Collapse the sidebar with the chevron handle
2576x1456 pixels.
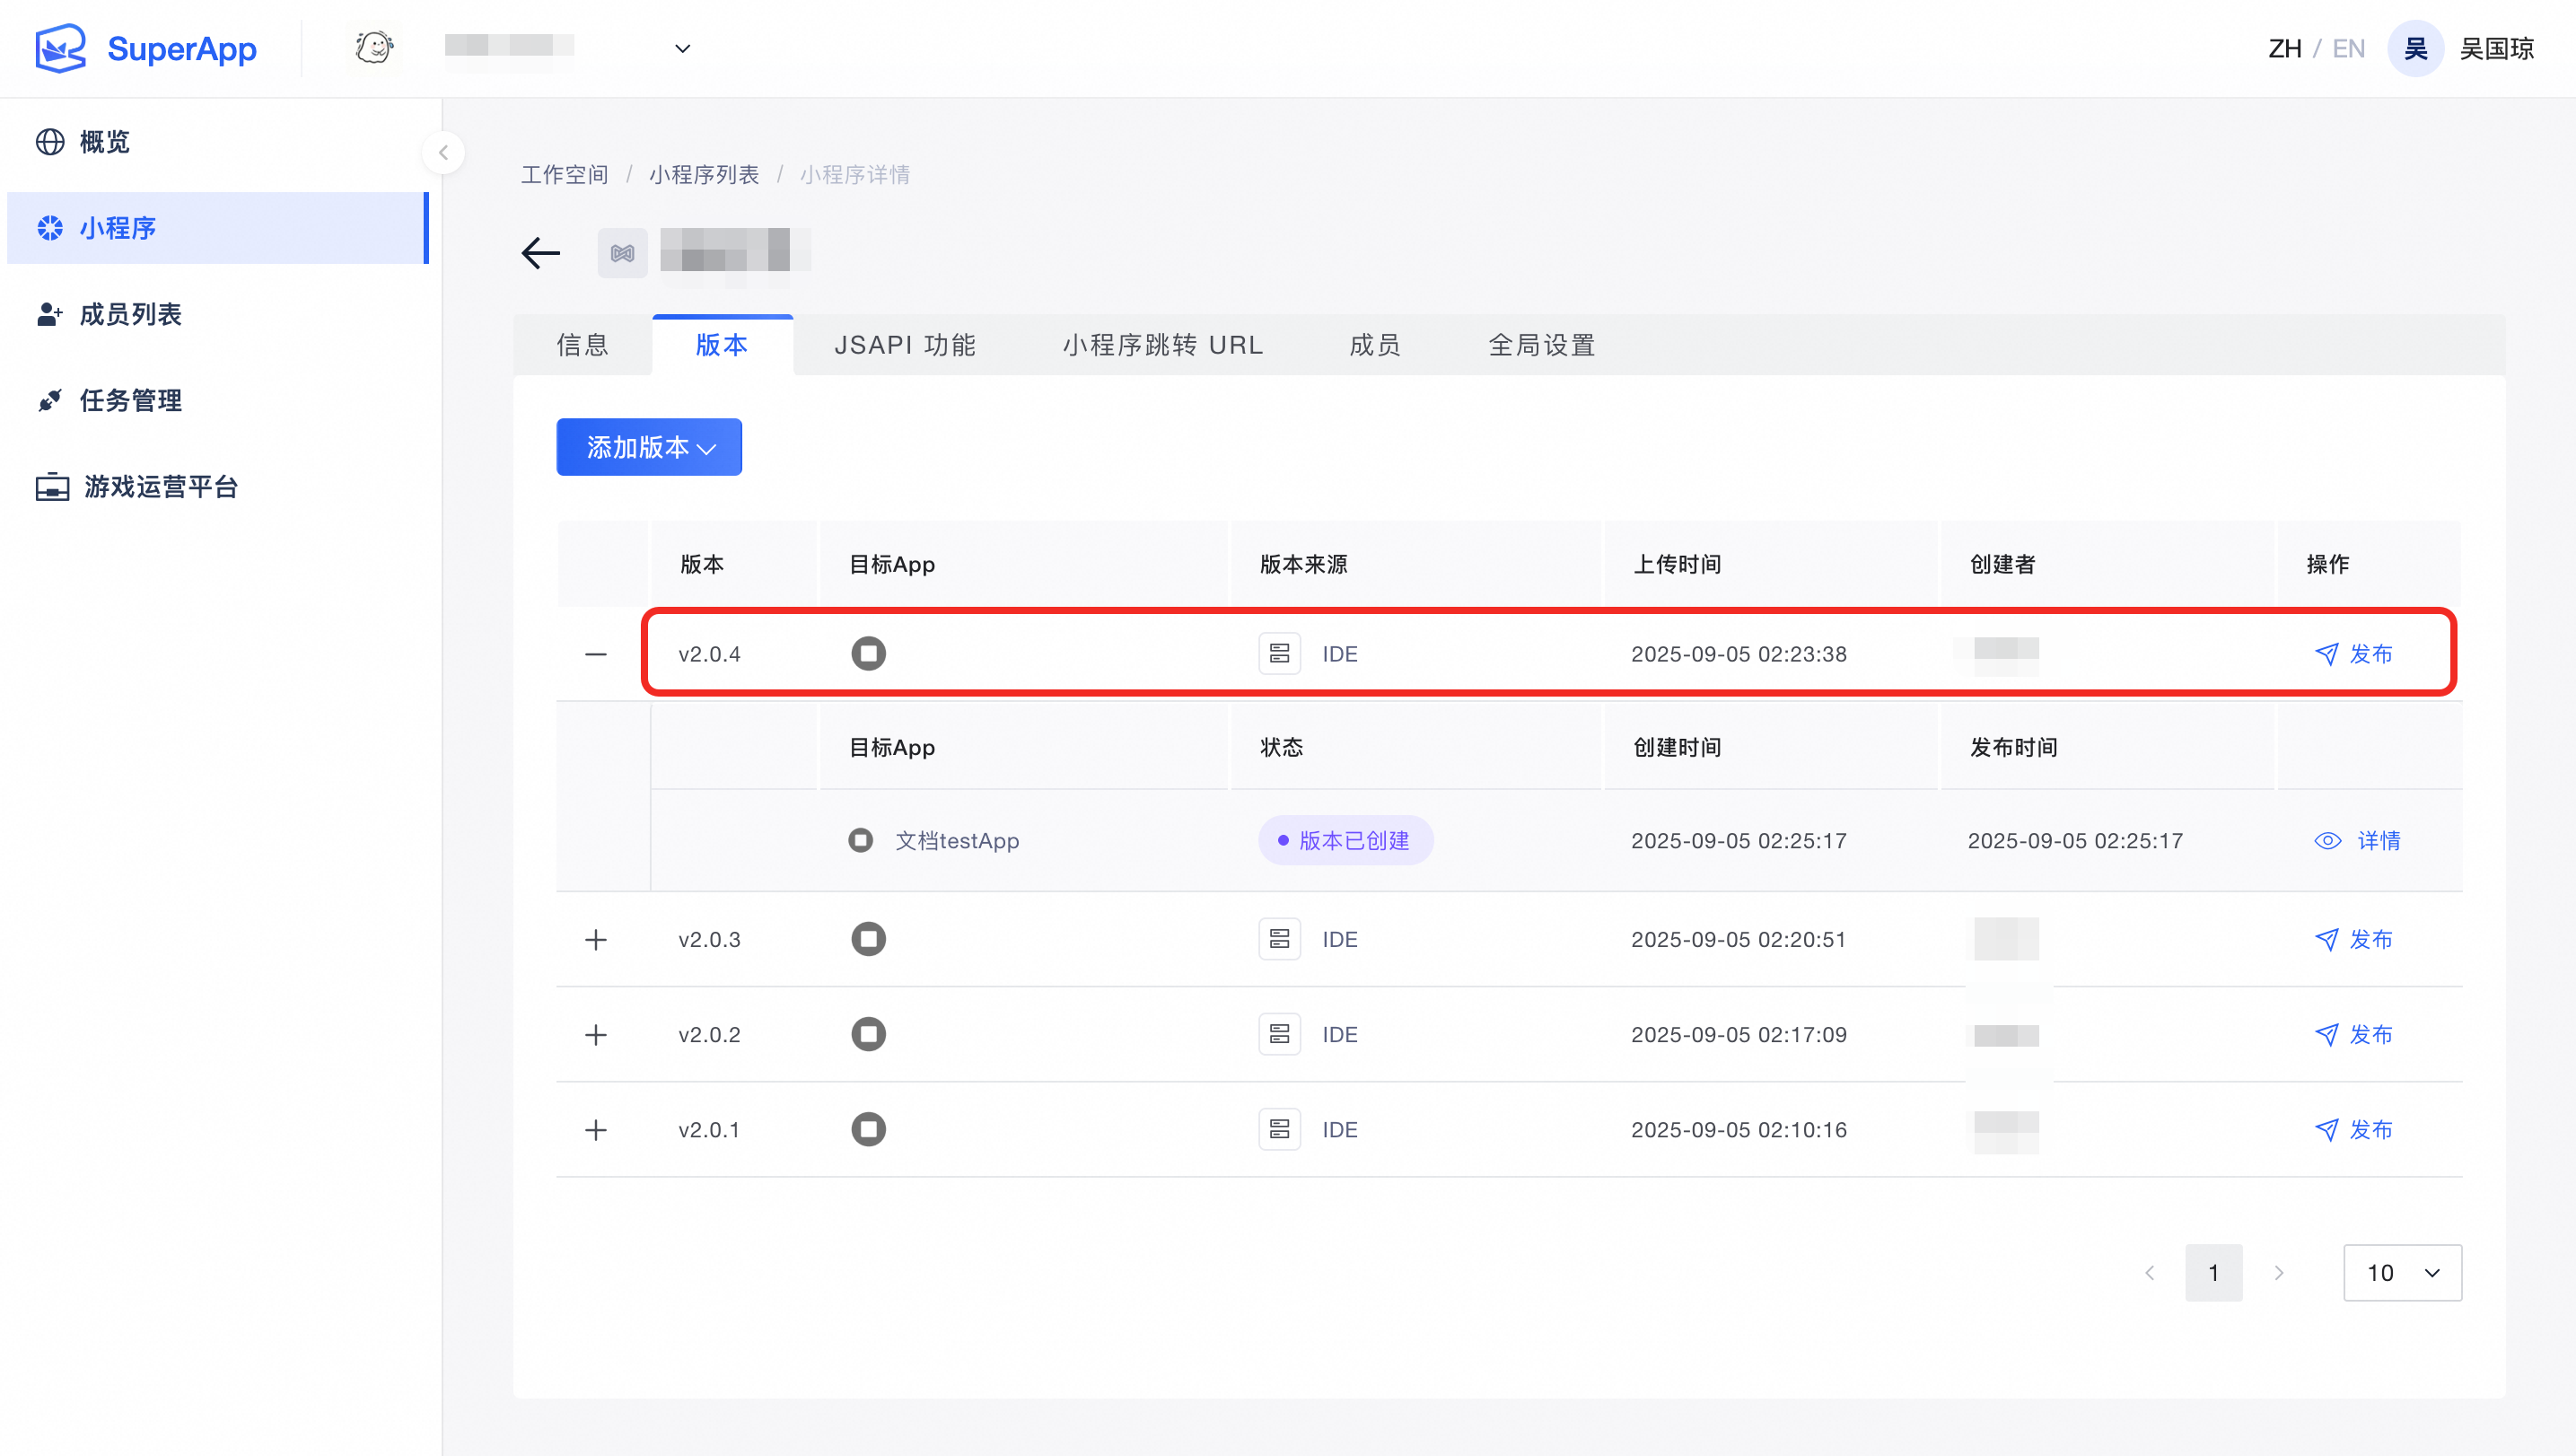443,153
